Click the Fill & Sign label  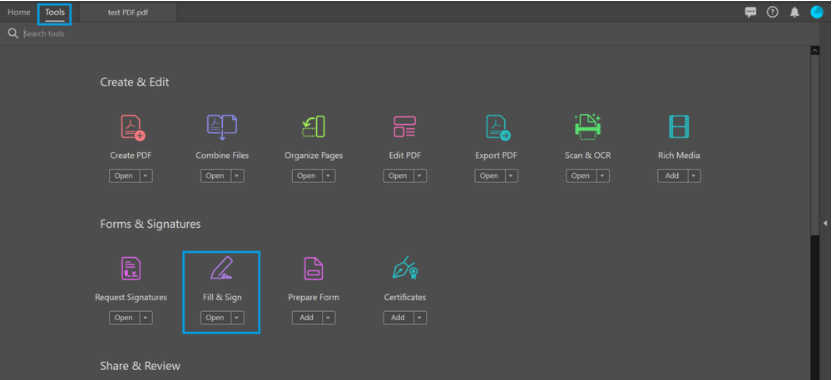222,297
